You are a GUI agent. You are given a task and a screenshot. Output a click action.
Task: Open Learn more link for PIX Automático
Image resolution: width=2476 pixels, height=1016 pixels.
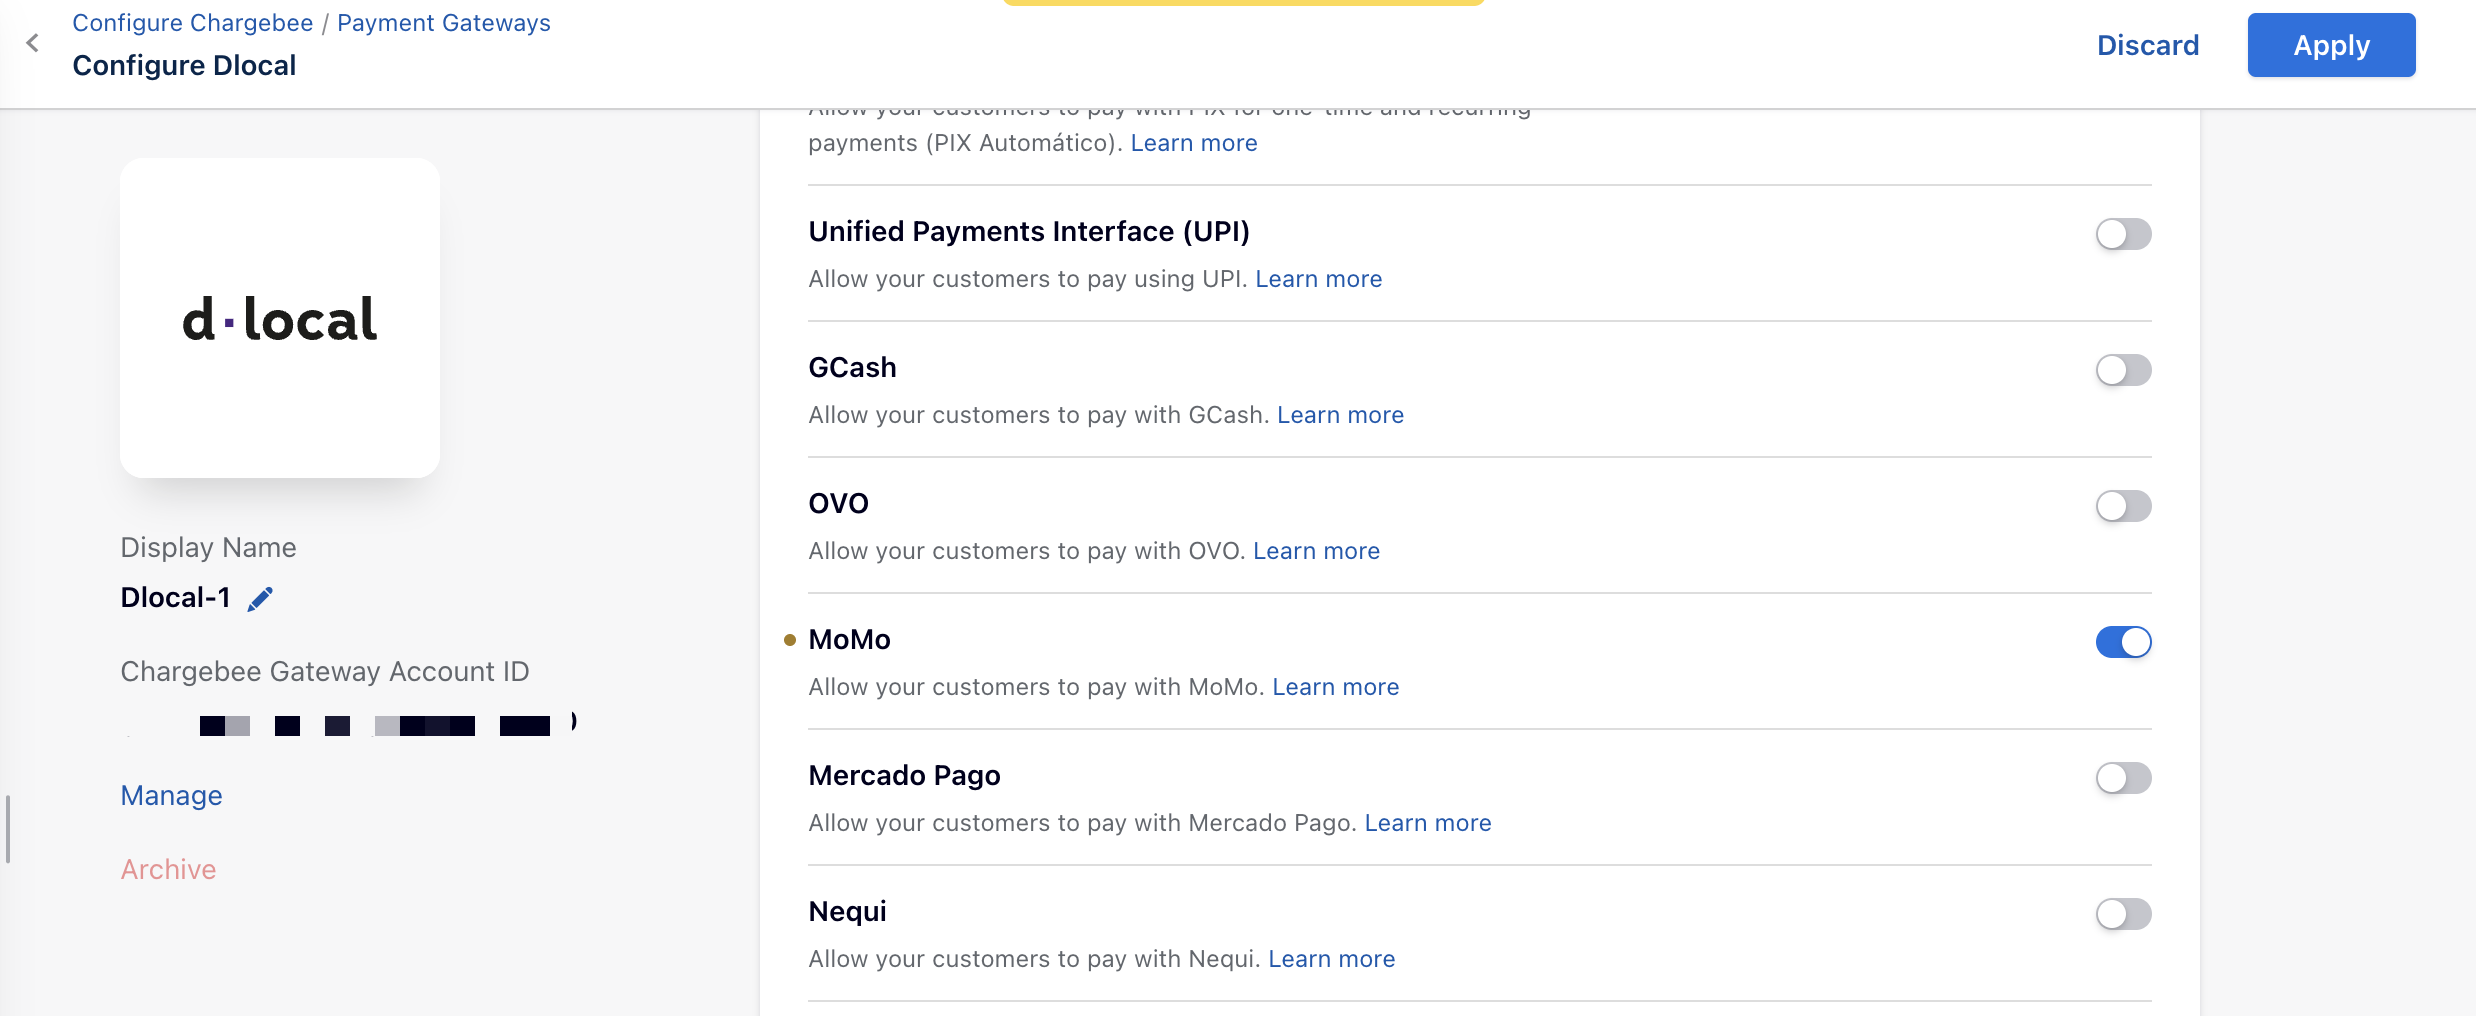1194,143
